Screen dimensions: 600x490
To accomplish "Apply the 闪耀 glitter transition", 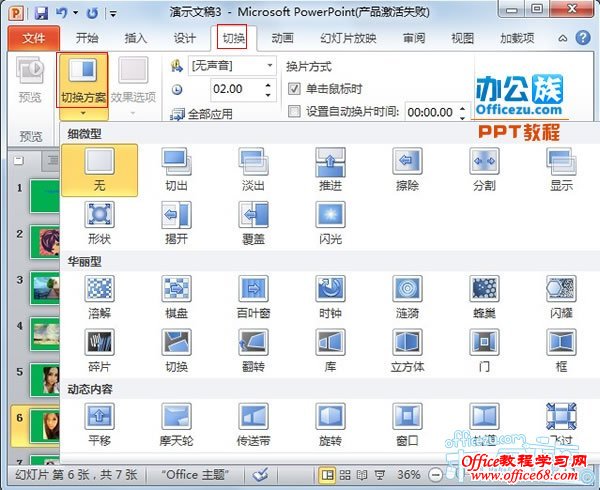I will point(561,298).
